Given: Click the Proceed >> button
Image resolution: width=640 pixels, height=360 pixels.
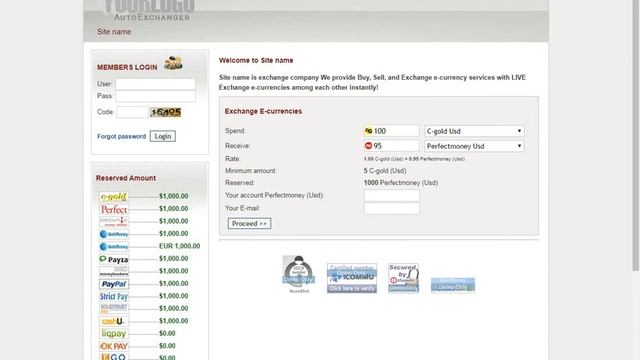Looking at the screenshot, I should (x=249, y=224).
